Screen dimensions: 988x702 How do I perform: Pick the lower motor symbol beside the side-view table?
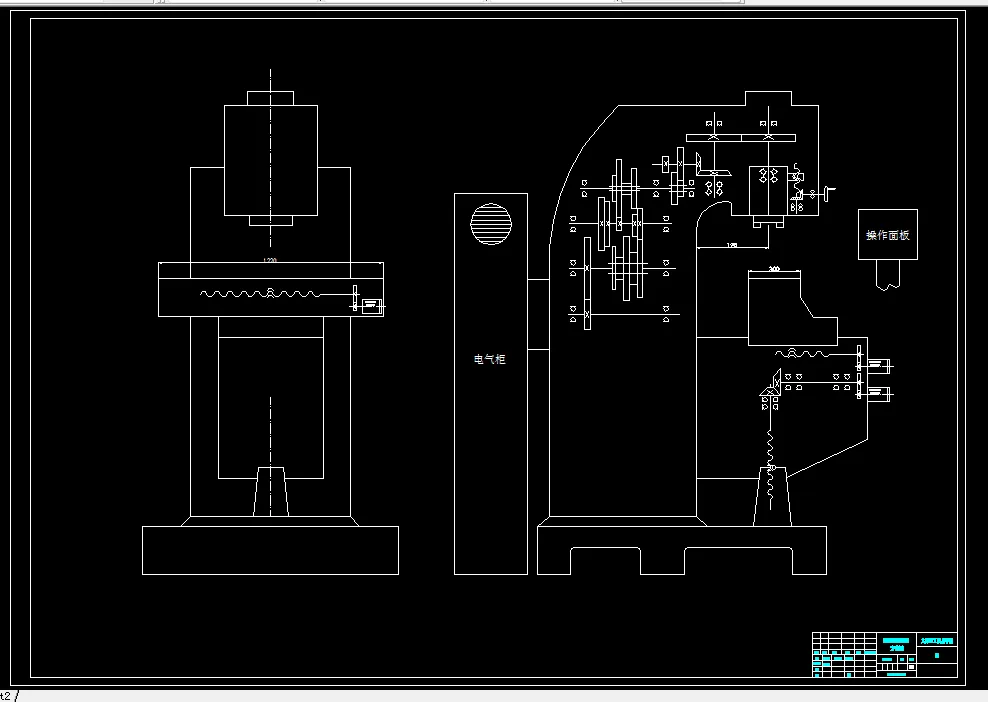coord(877,394)
